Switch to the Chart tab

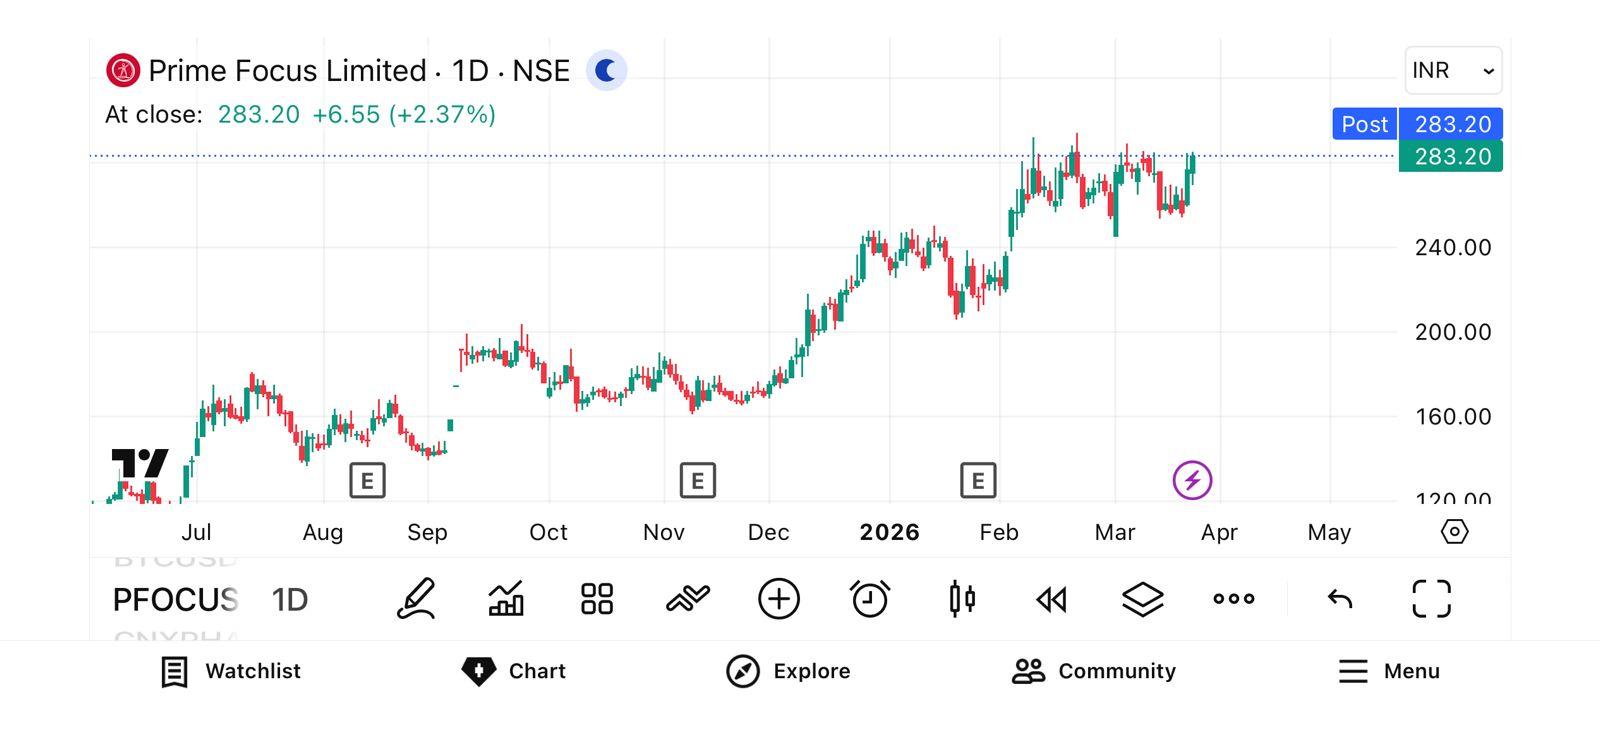pos(514,671)
